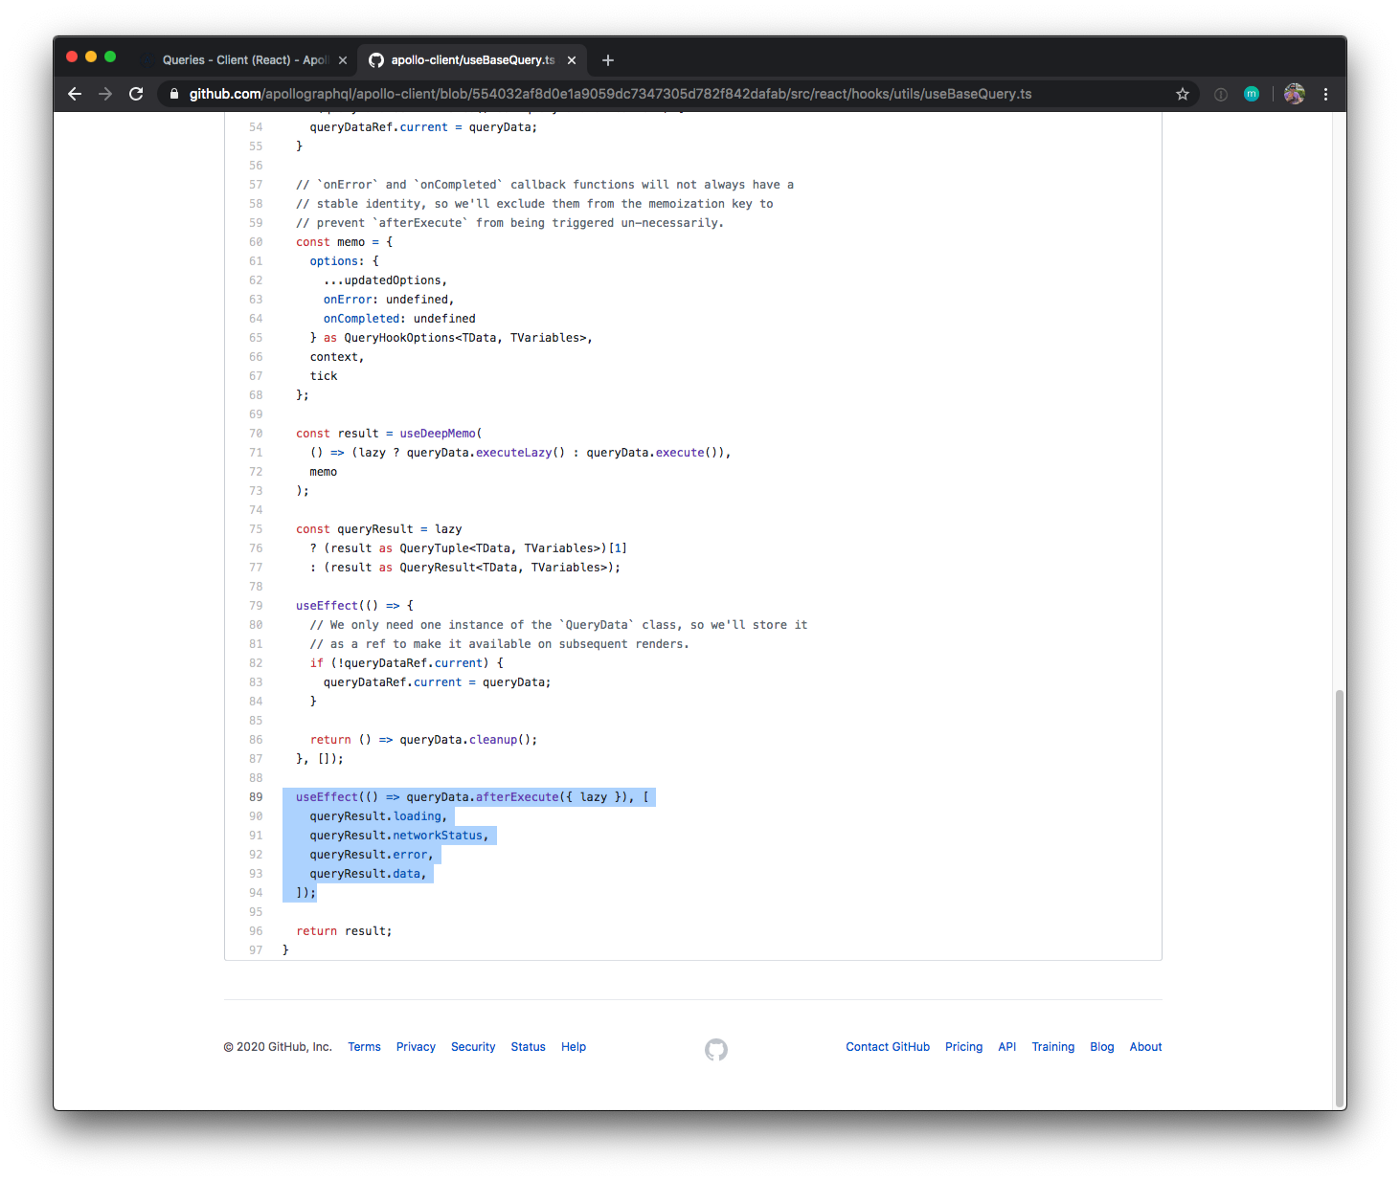Open a new browser tab
Viewport: 1400px width, 1181px height.
click(x=607, y=60)
